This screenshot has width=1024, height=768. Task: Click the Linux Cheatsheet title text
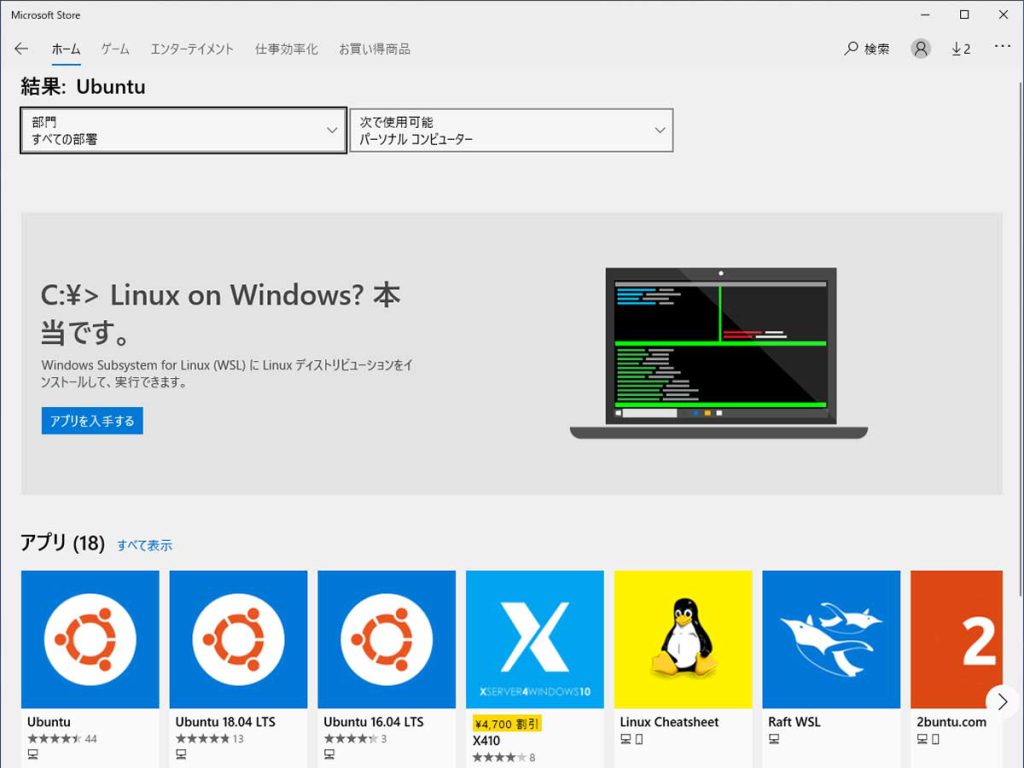(x=669, y=722)
